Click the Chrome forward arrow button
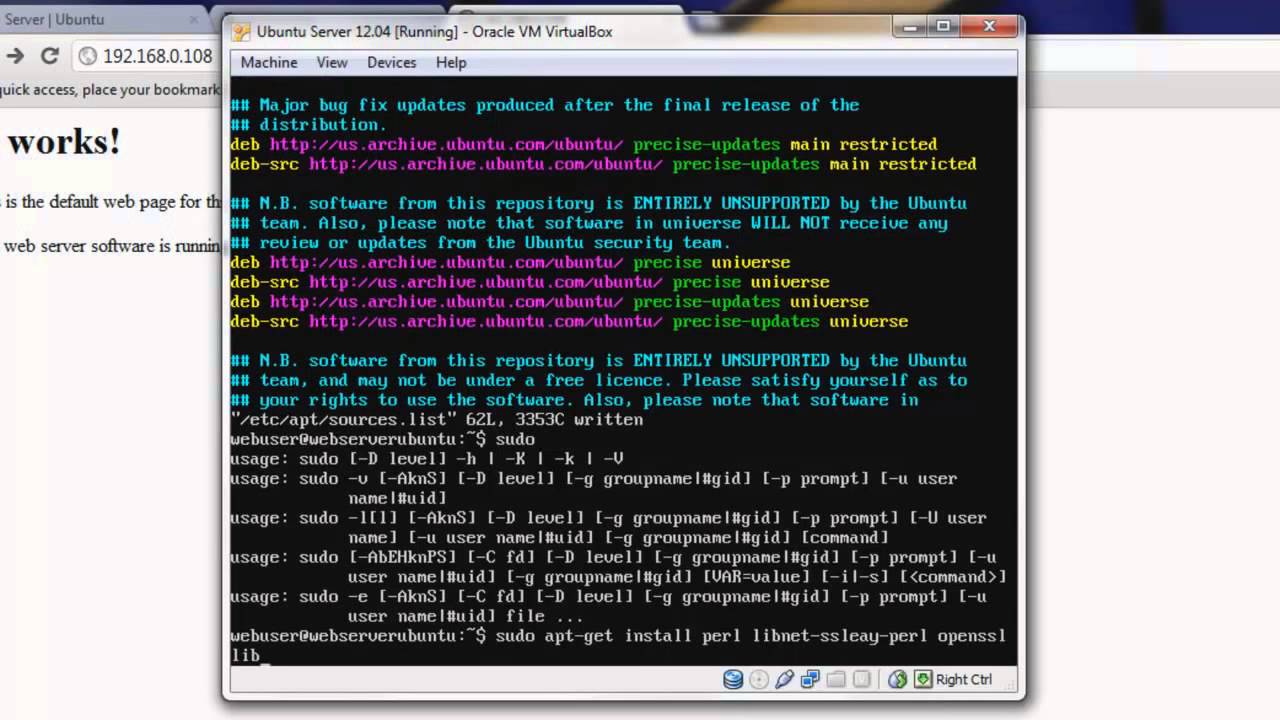 [x=15, y=56]
